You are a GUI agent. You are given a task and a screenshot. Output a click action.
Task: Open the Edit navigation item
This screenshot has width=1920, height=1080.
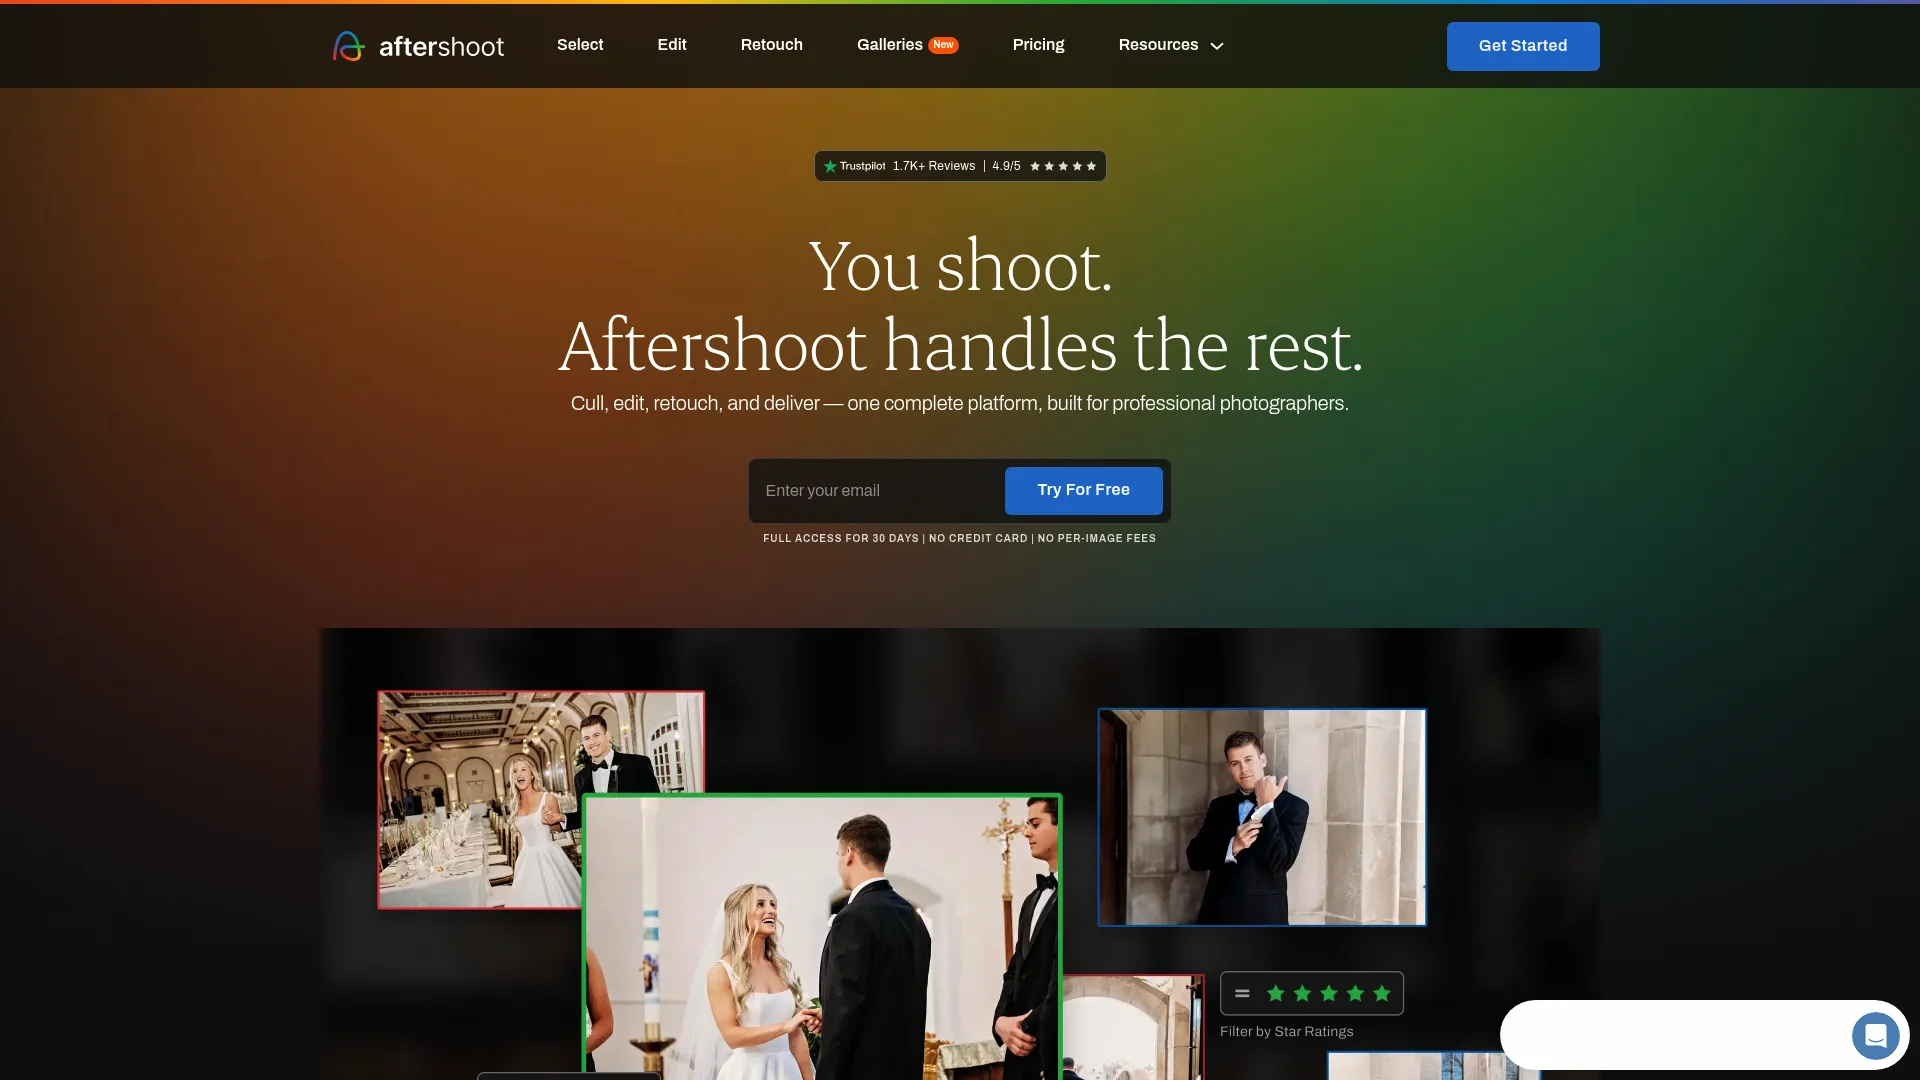click(x=672, y=45)
